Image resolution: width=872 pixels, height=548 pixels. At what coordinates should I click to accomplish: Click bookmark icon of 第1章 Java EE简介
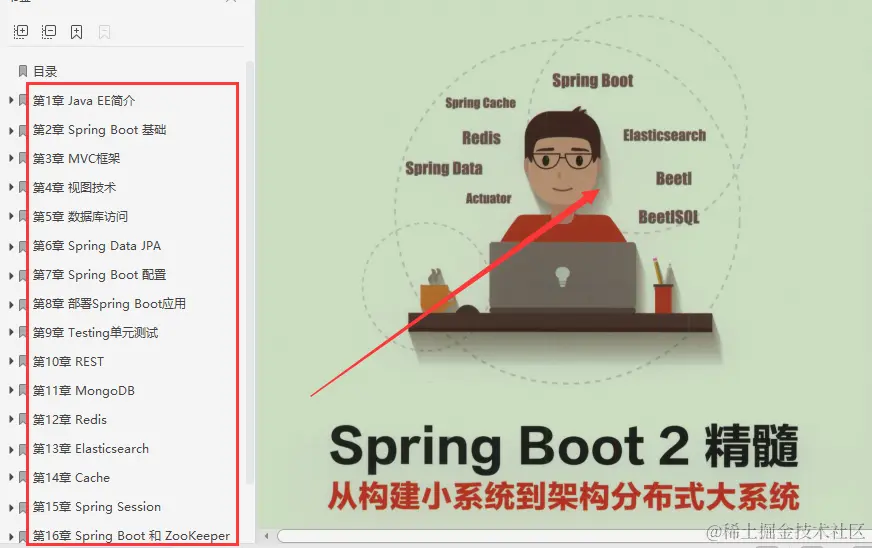pos(23,101)
